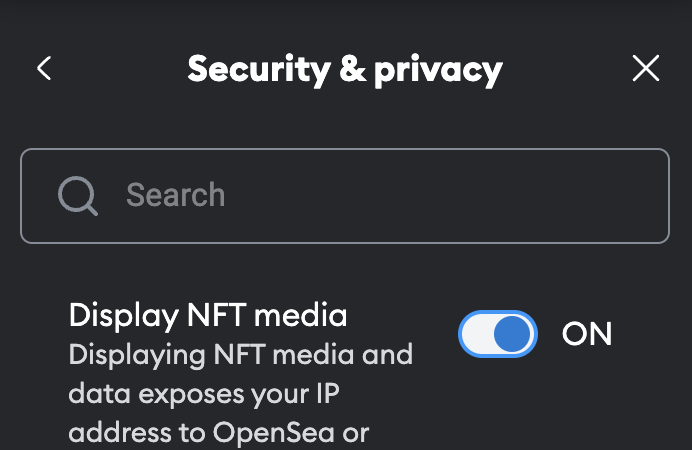692x450 pixels.
Task: Click the word OpenSea in the description
Action: (x=274, y=433)
